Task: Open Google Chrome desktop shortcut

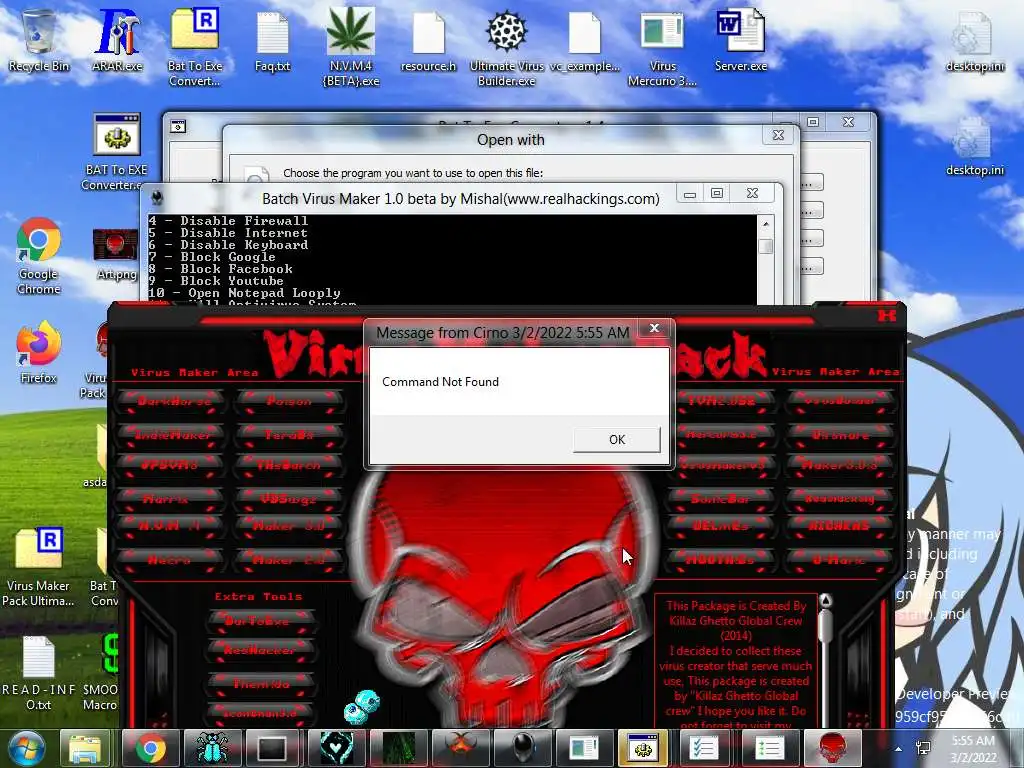Action: pyautogui.click(x=39, y=256)
